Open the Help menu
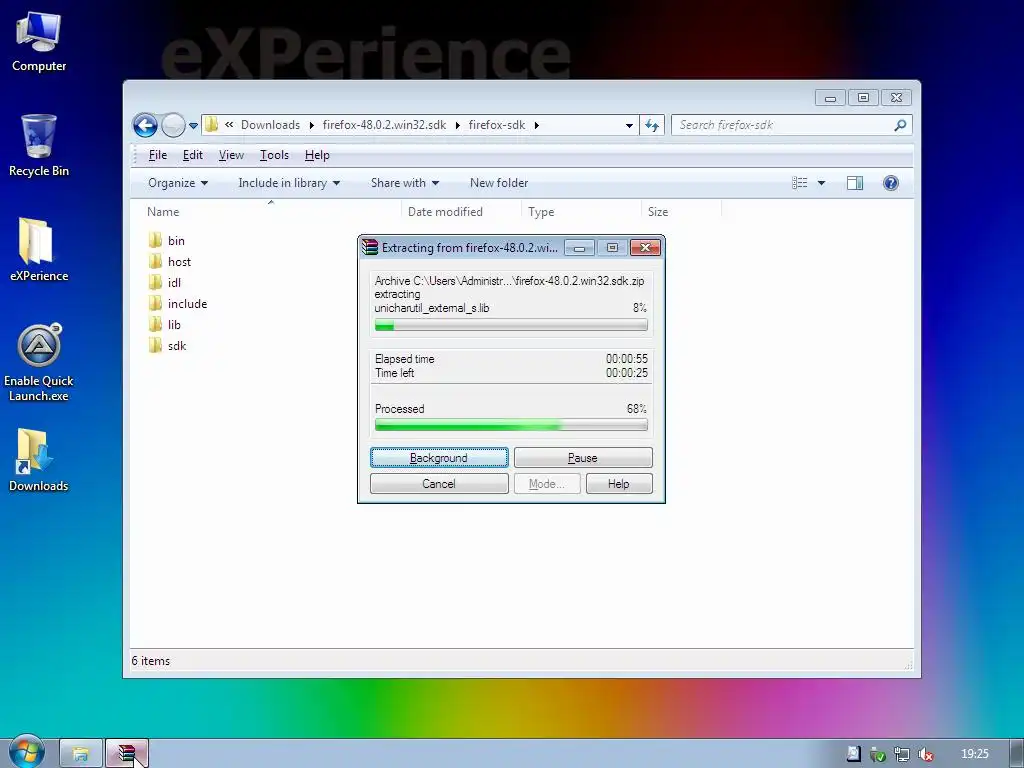This screenshot has height=768, width=1024. [x=317, y=155]
